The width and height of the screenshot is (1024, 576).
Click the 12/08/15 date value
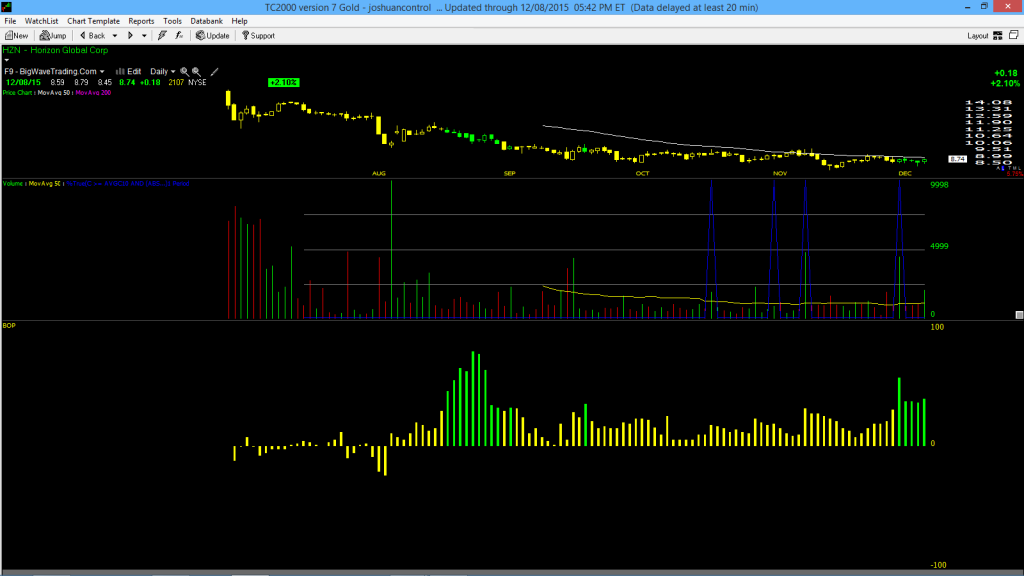click(x=24, y=82)
